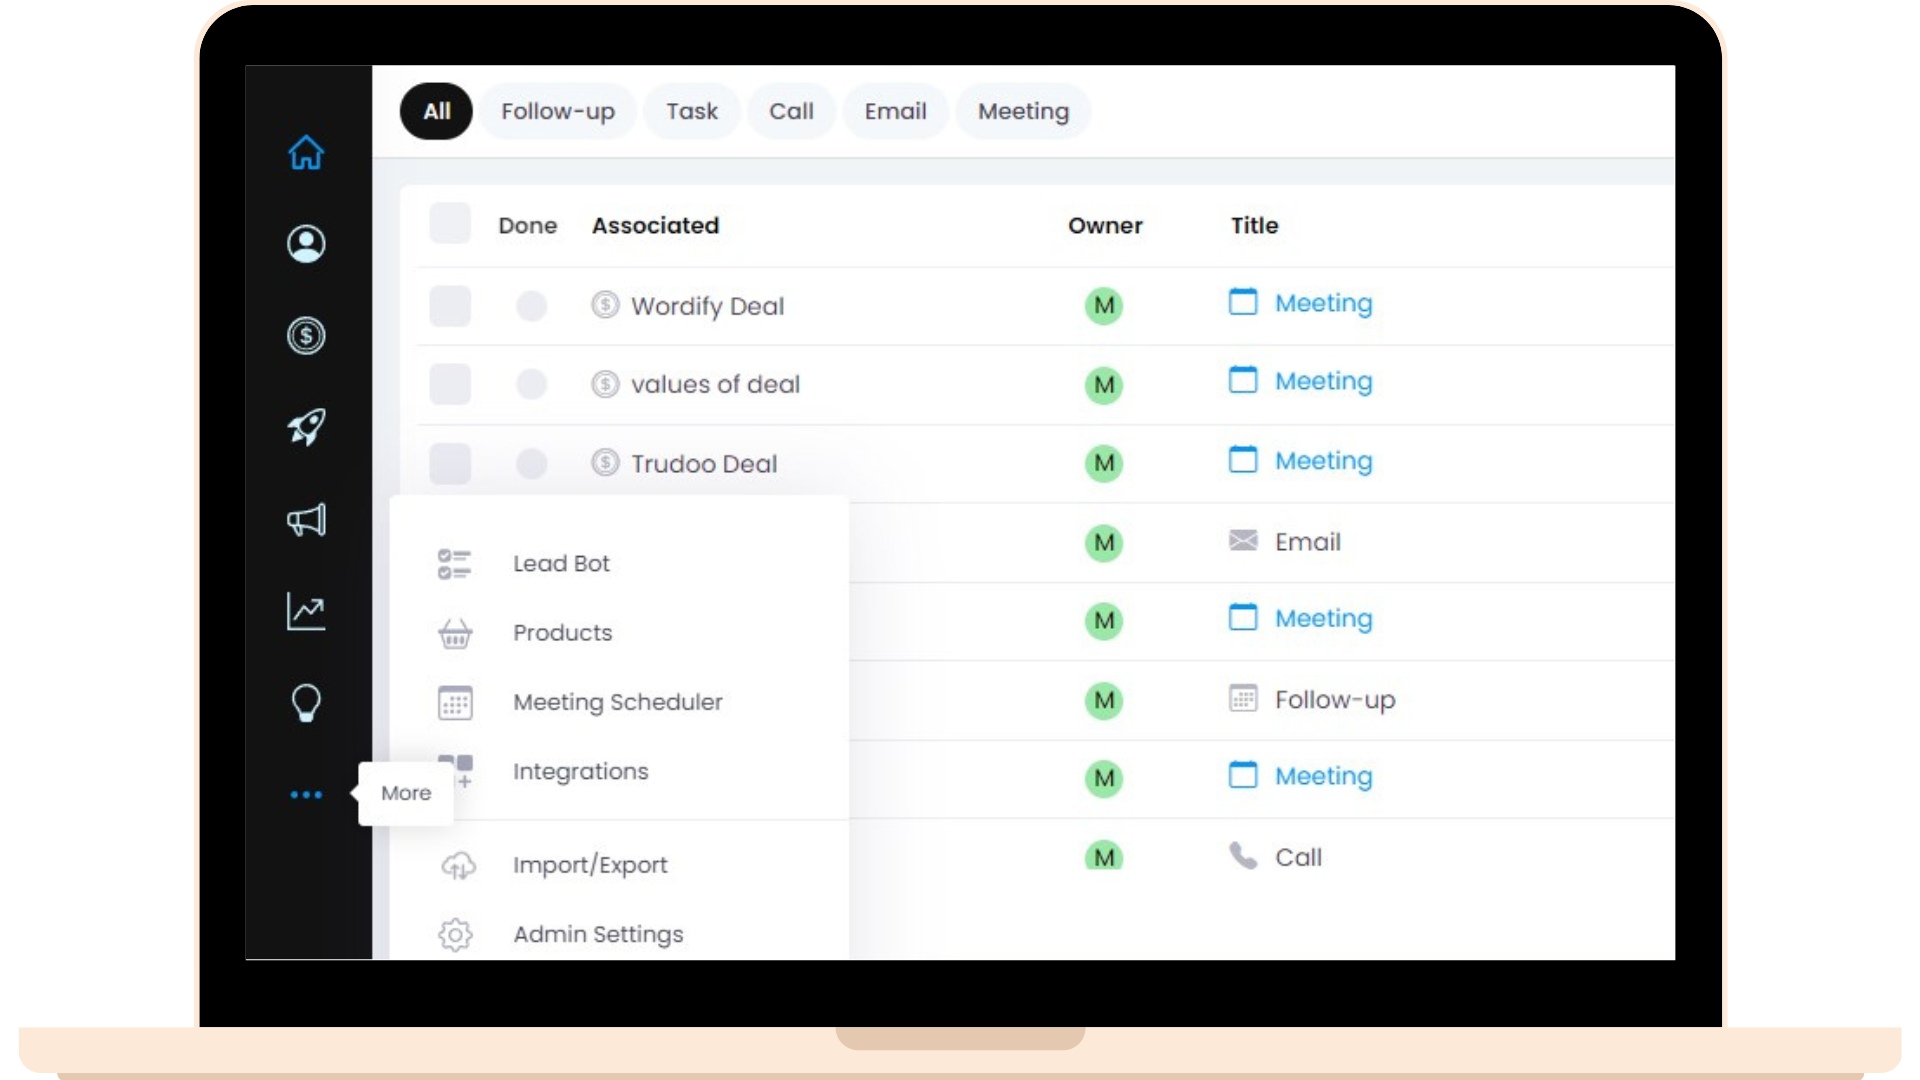Open the reports chart icon
The image size is (1920, 1080).
(306, 612)
